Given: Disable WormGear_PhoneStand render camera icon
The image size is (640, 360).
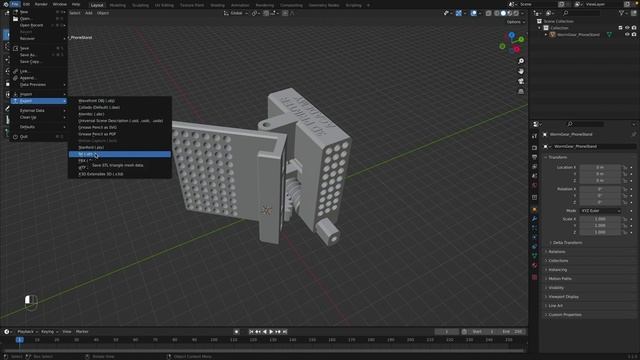Looking at the screenshot, I should pos(634,35).
